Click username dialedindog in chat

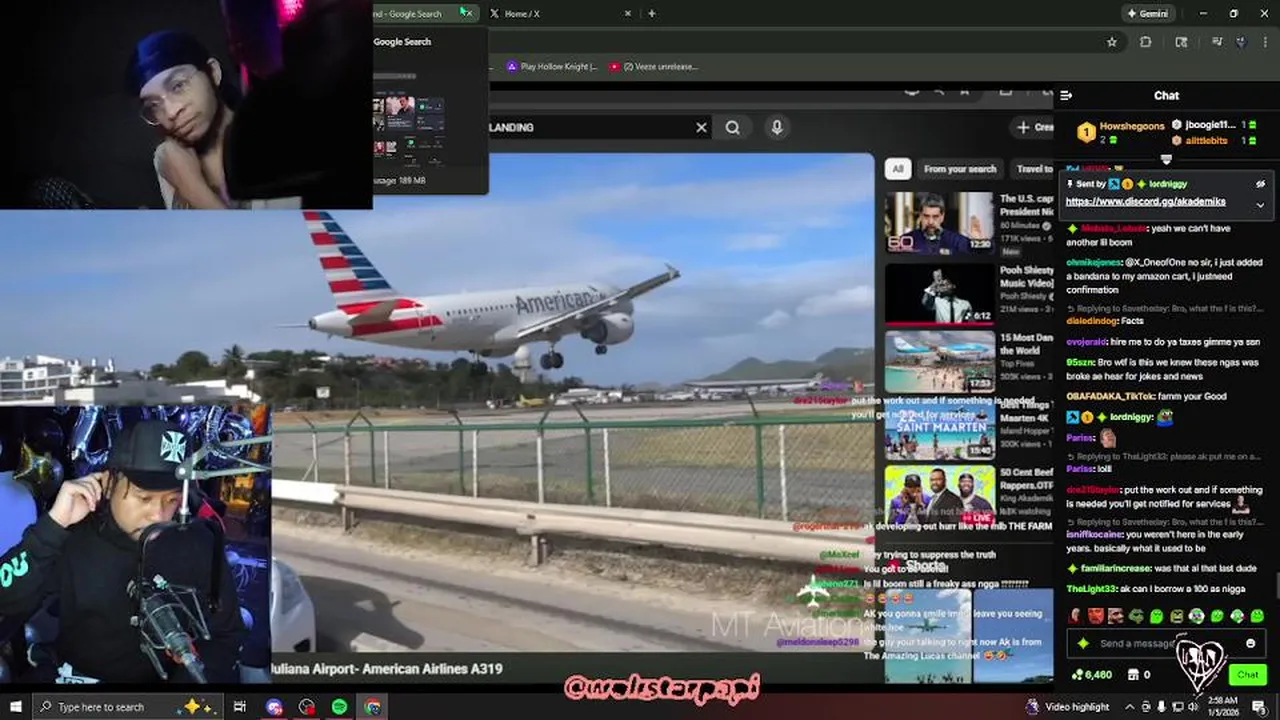pos(1092,321)
